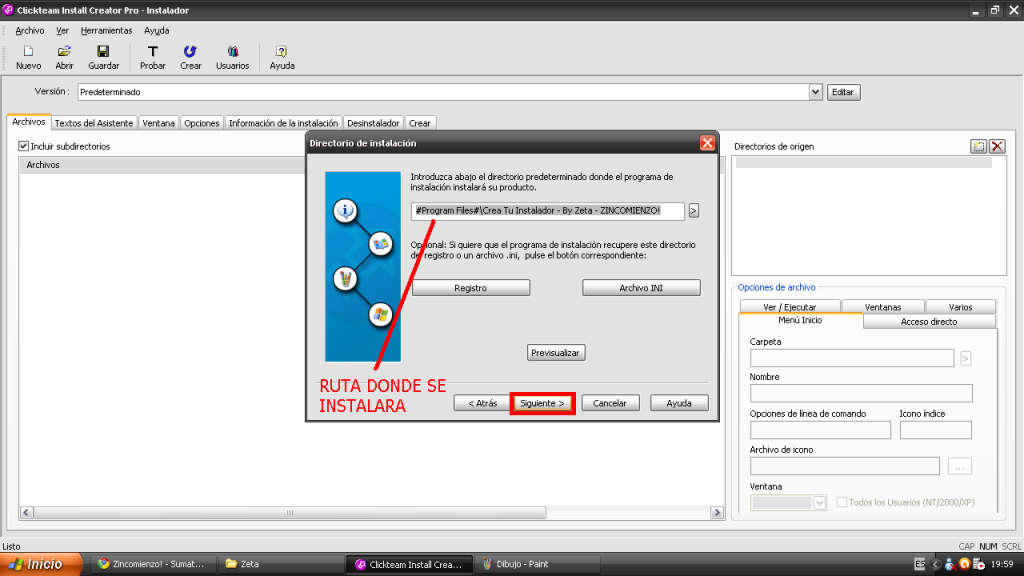Select the Ver / Ejecutar tab
The height and width of the screenshot is (576, 1024).
tap(789, 307)
